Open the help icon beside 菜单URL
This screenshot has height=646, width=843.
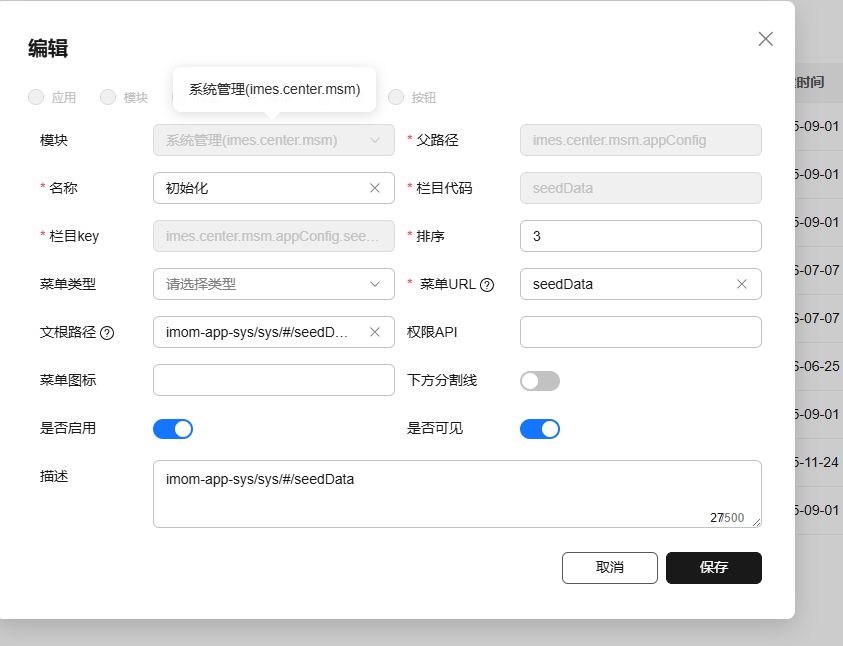click(x=487, y=285)
